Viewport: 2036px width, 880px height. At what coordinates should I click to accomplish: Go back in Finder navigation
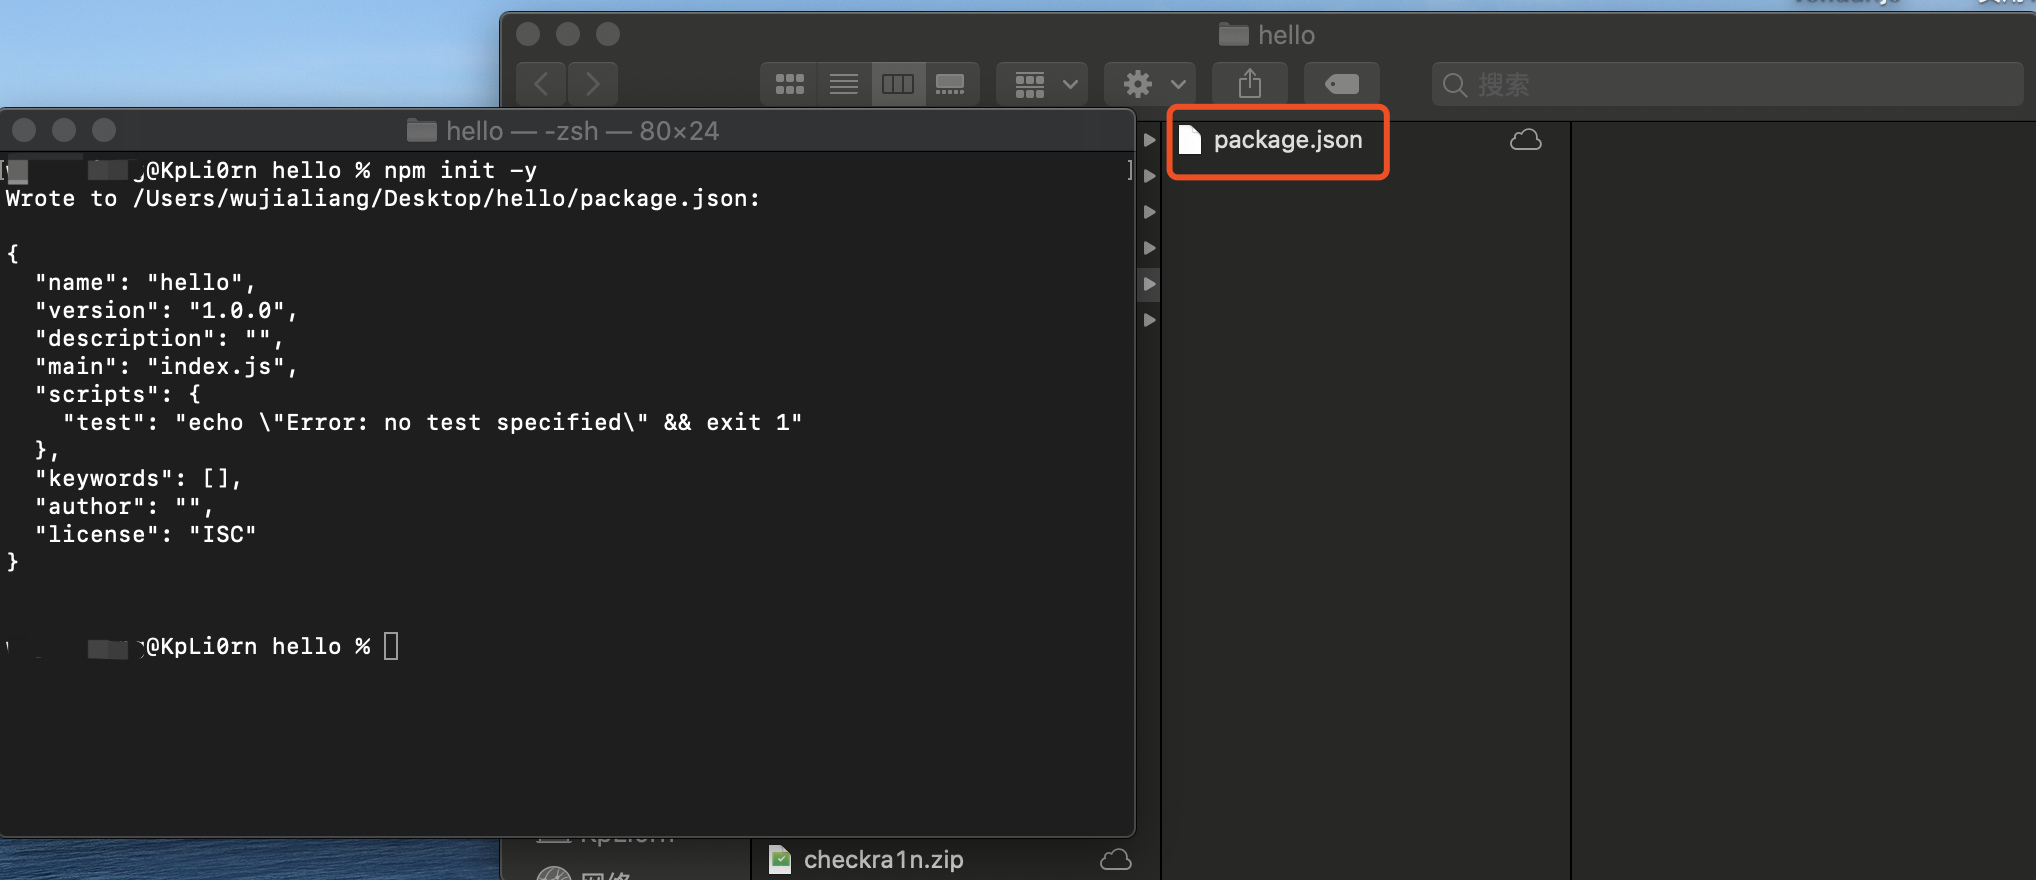pyautogui.click(x=541, y=84)
